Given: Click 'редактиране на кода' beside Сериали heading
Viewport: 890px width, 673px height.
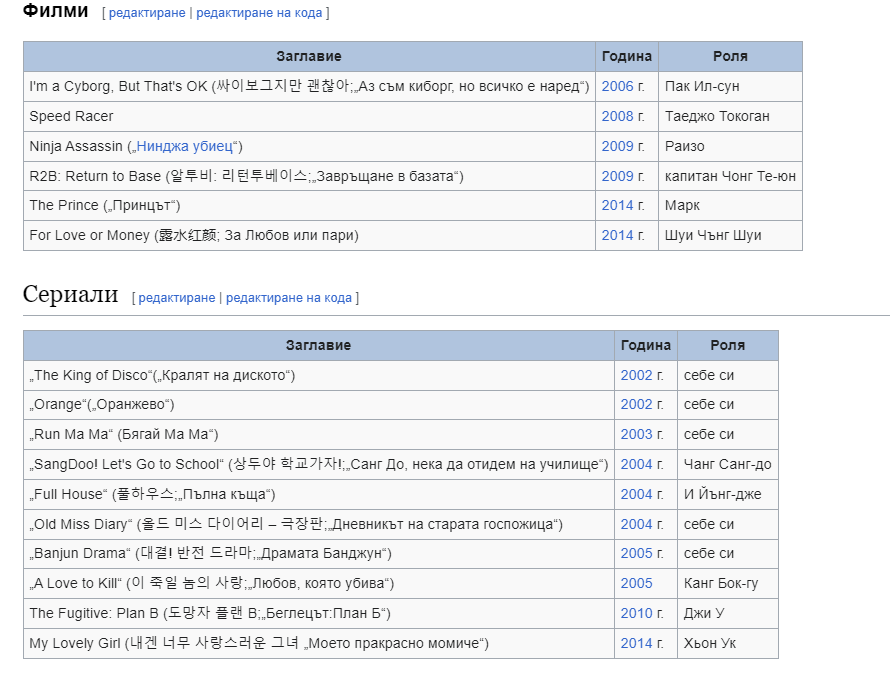Looking at the screenshot, I should (289, 298).
